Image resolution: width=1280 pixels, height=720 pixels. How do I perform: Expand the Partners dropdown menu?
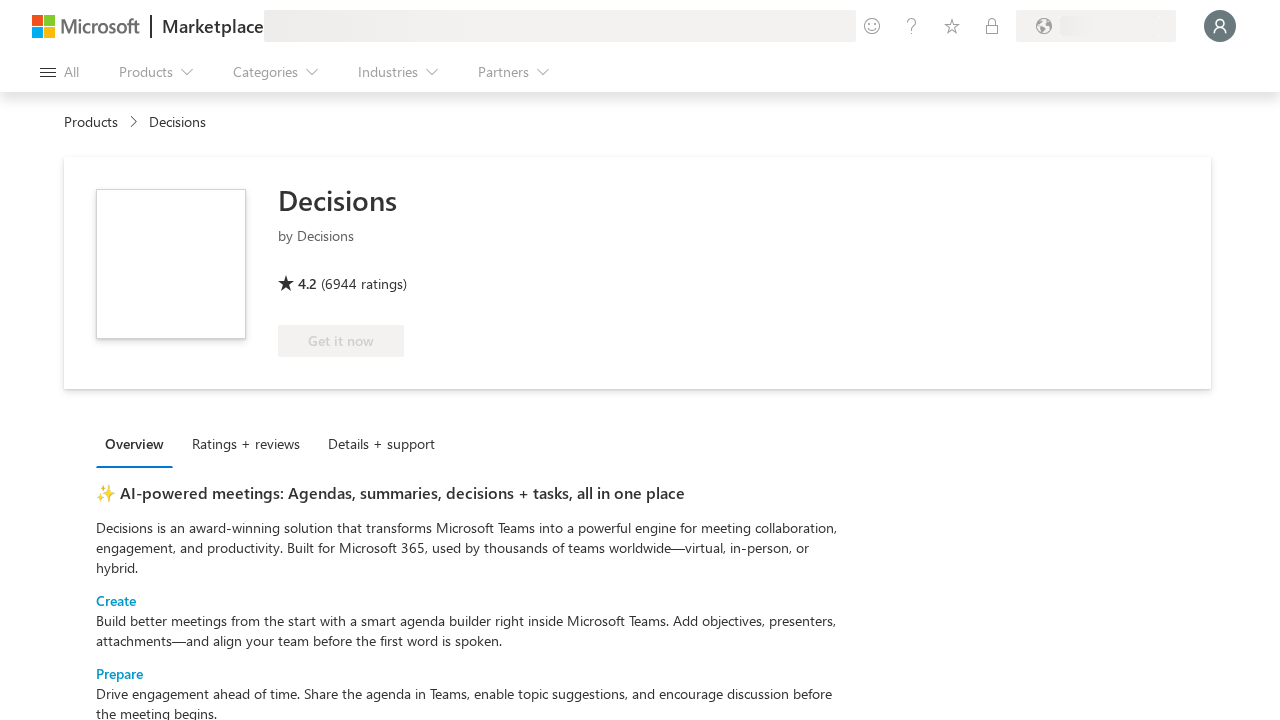(513, 72)
